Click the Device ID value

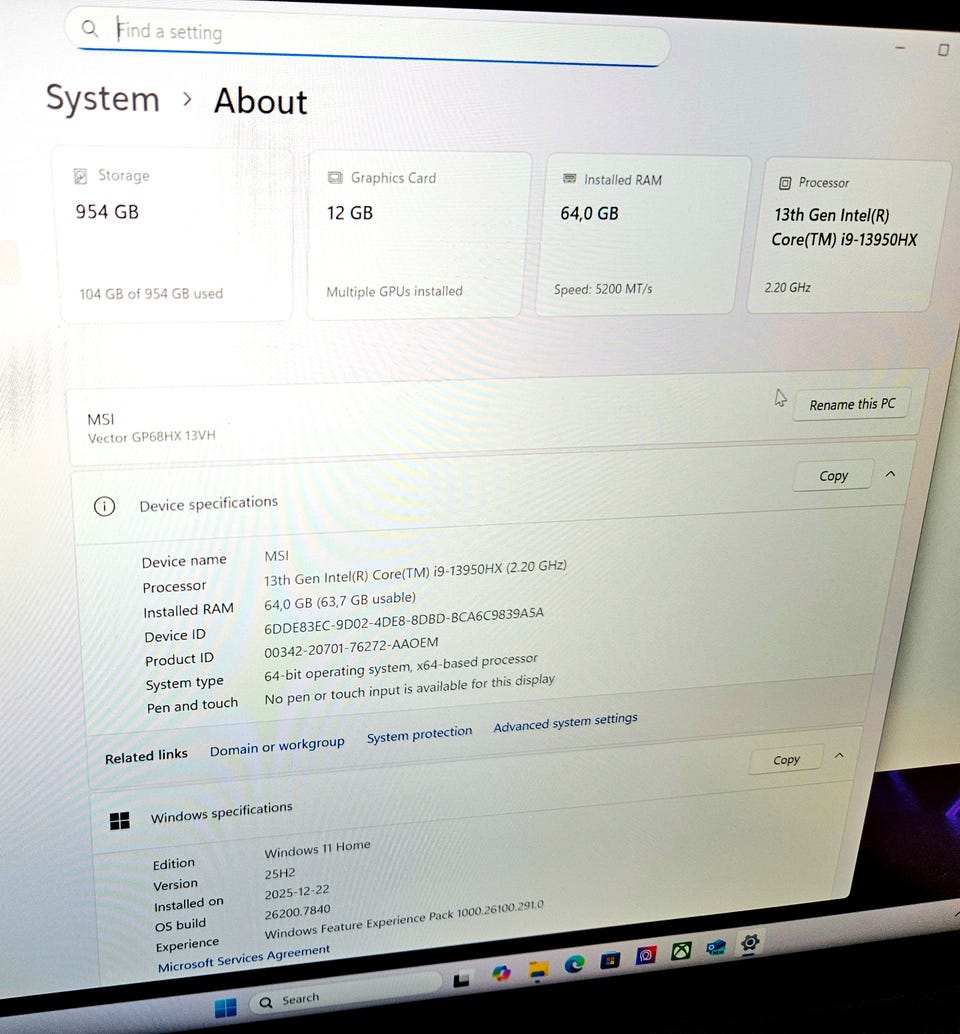click(x=404, y=621)
